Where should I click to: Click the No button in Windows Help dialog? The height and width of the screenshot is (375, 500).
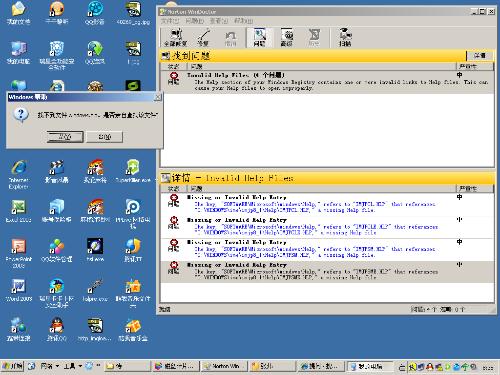point(104,136)
